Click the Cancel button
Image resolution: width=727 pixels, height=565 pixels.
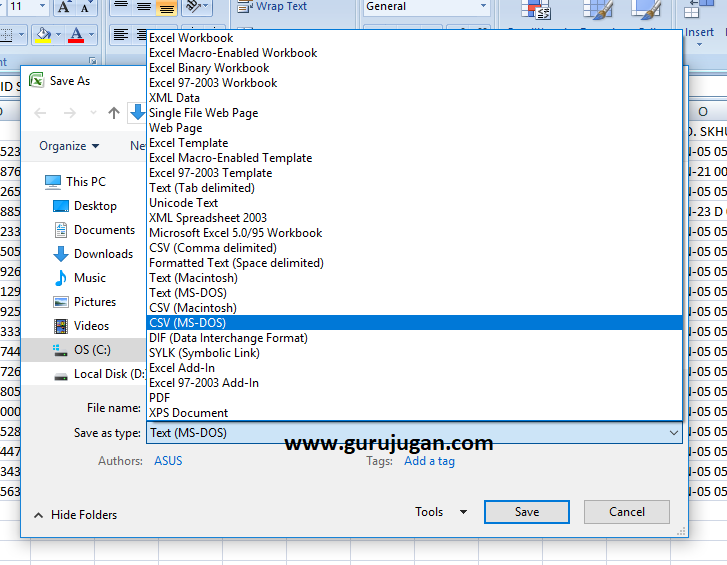[627, 512]
